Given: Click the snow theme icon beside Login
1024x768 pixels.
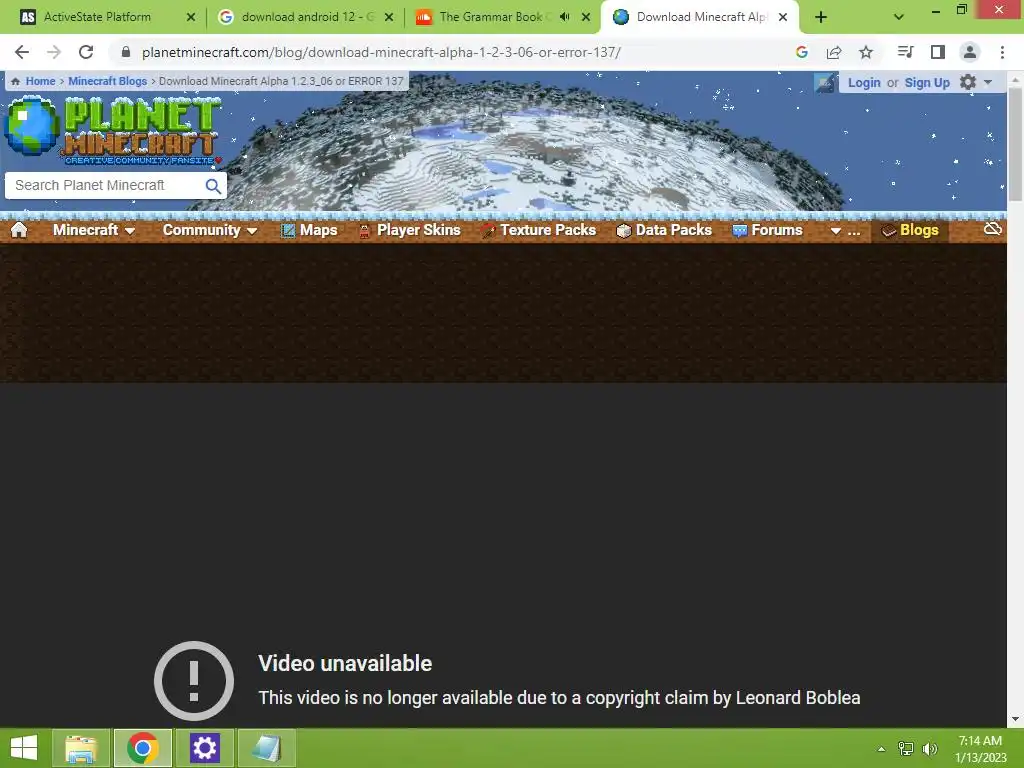Looking at the screenshot, I should 825,83.
